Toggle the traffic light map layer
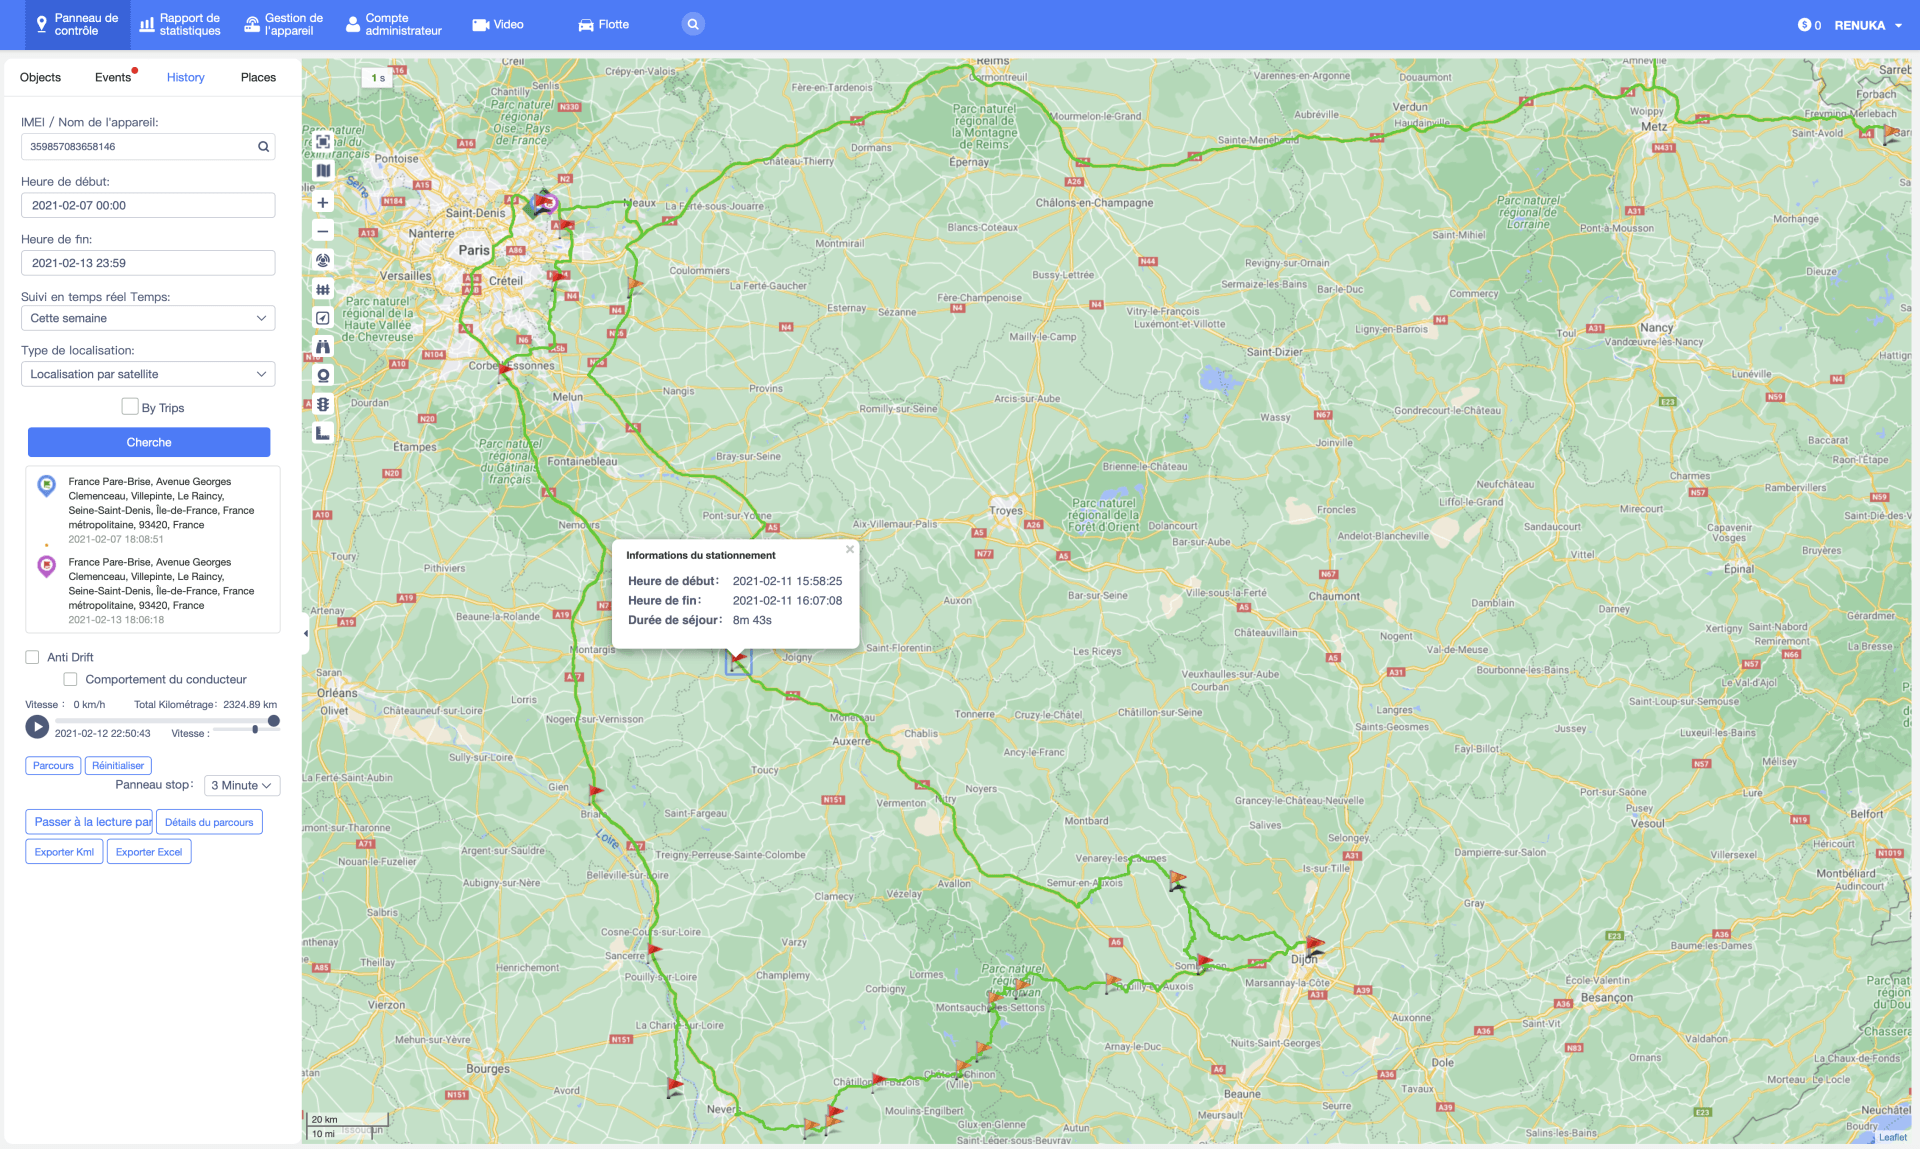Viewport: 1920px width, 1149px height. 322,405
